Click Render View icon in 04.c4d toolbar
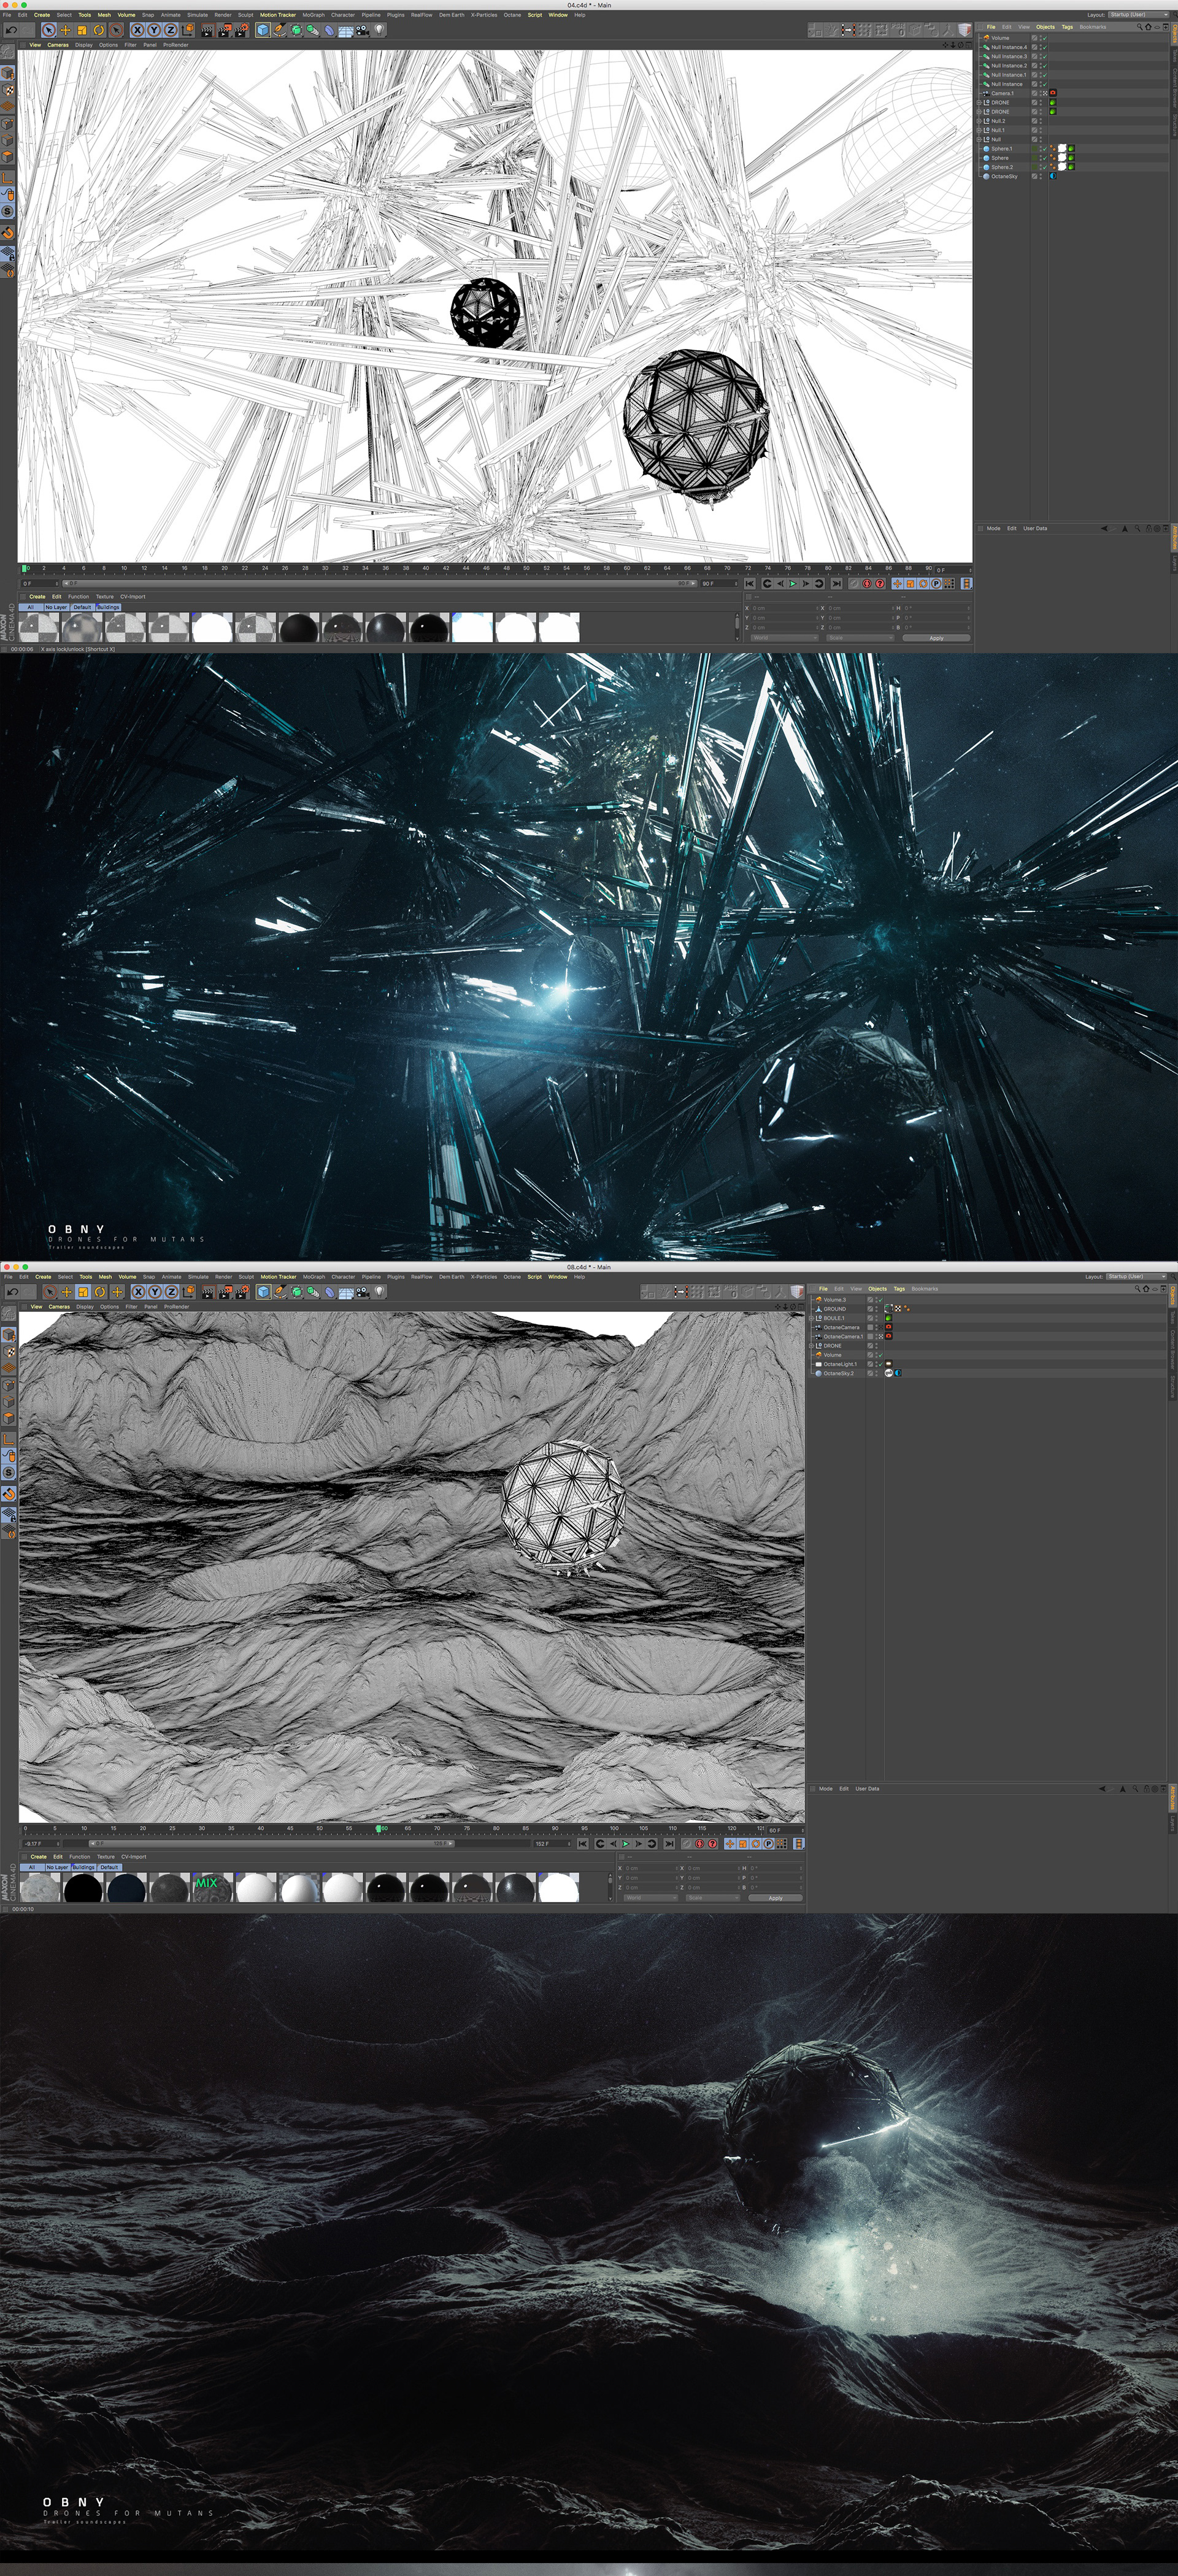The height and width of the screenshot is (2576, 1178). tap(208, 30)
